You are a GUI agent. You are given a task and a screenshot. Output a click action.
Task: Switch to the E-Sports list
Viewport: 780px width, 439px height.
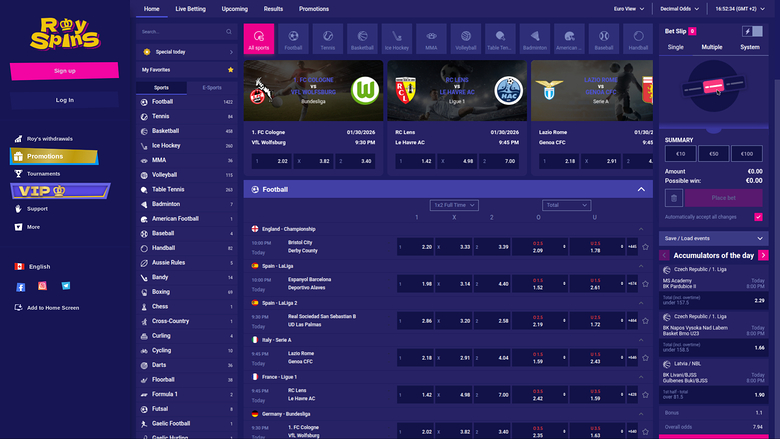pos(211,88)
